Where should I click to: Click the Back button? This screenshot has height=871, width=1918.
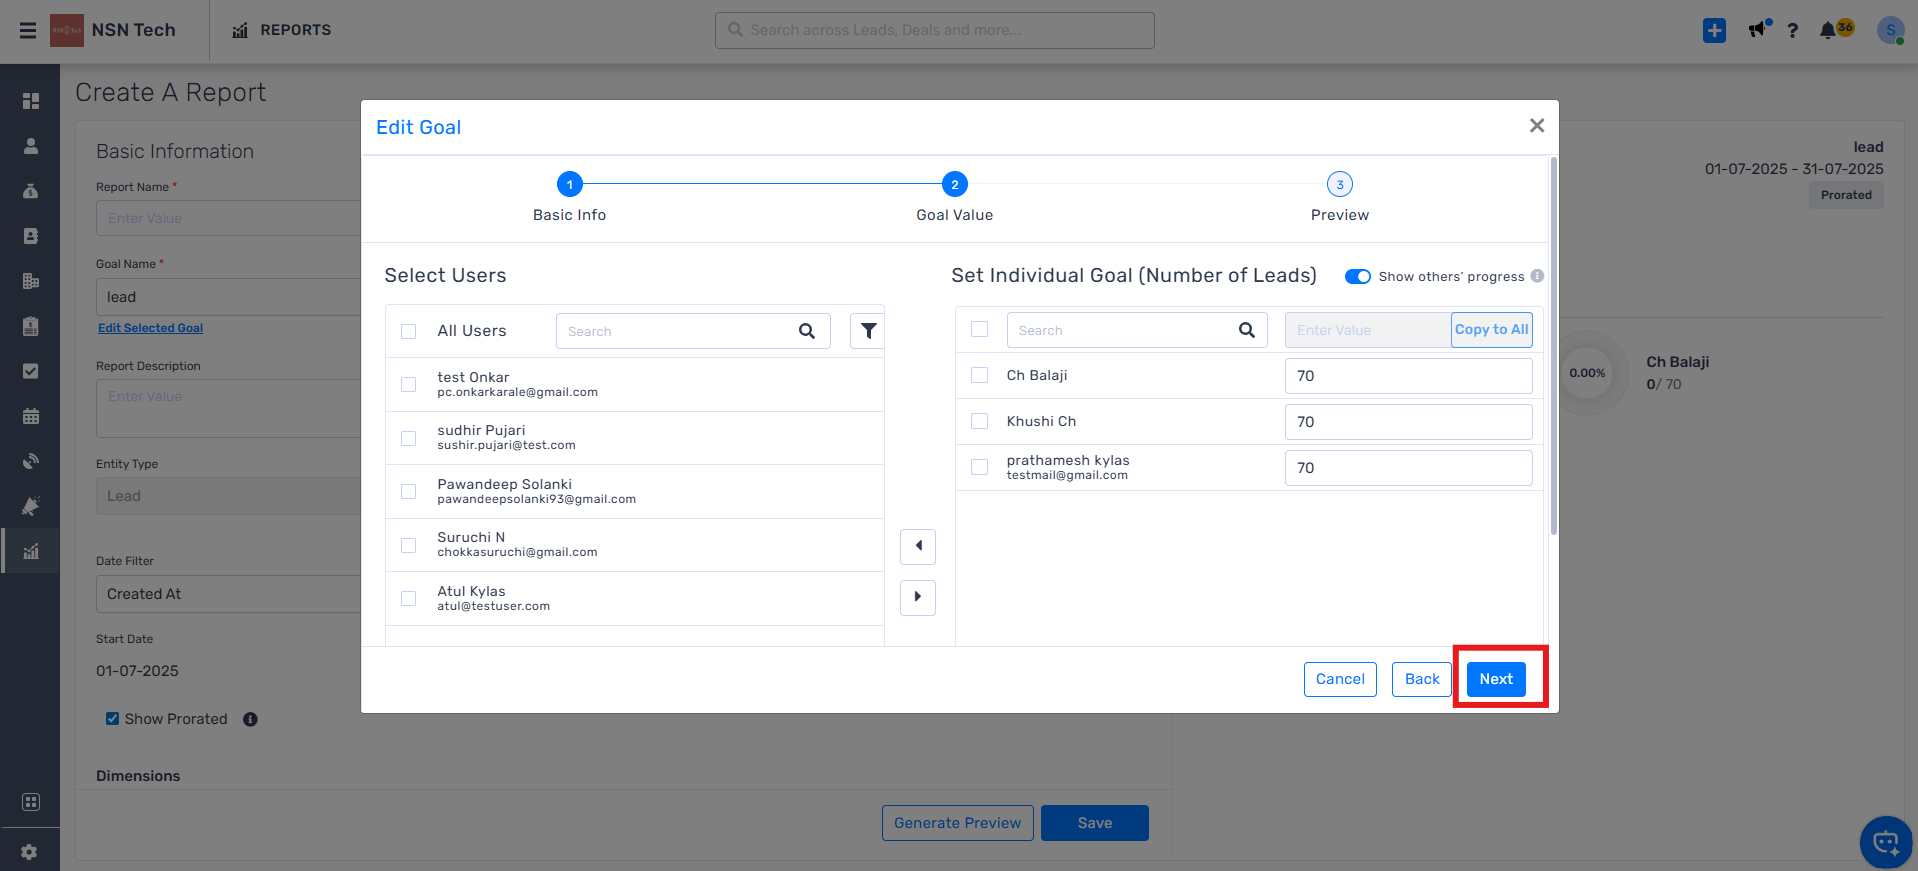1421,679
